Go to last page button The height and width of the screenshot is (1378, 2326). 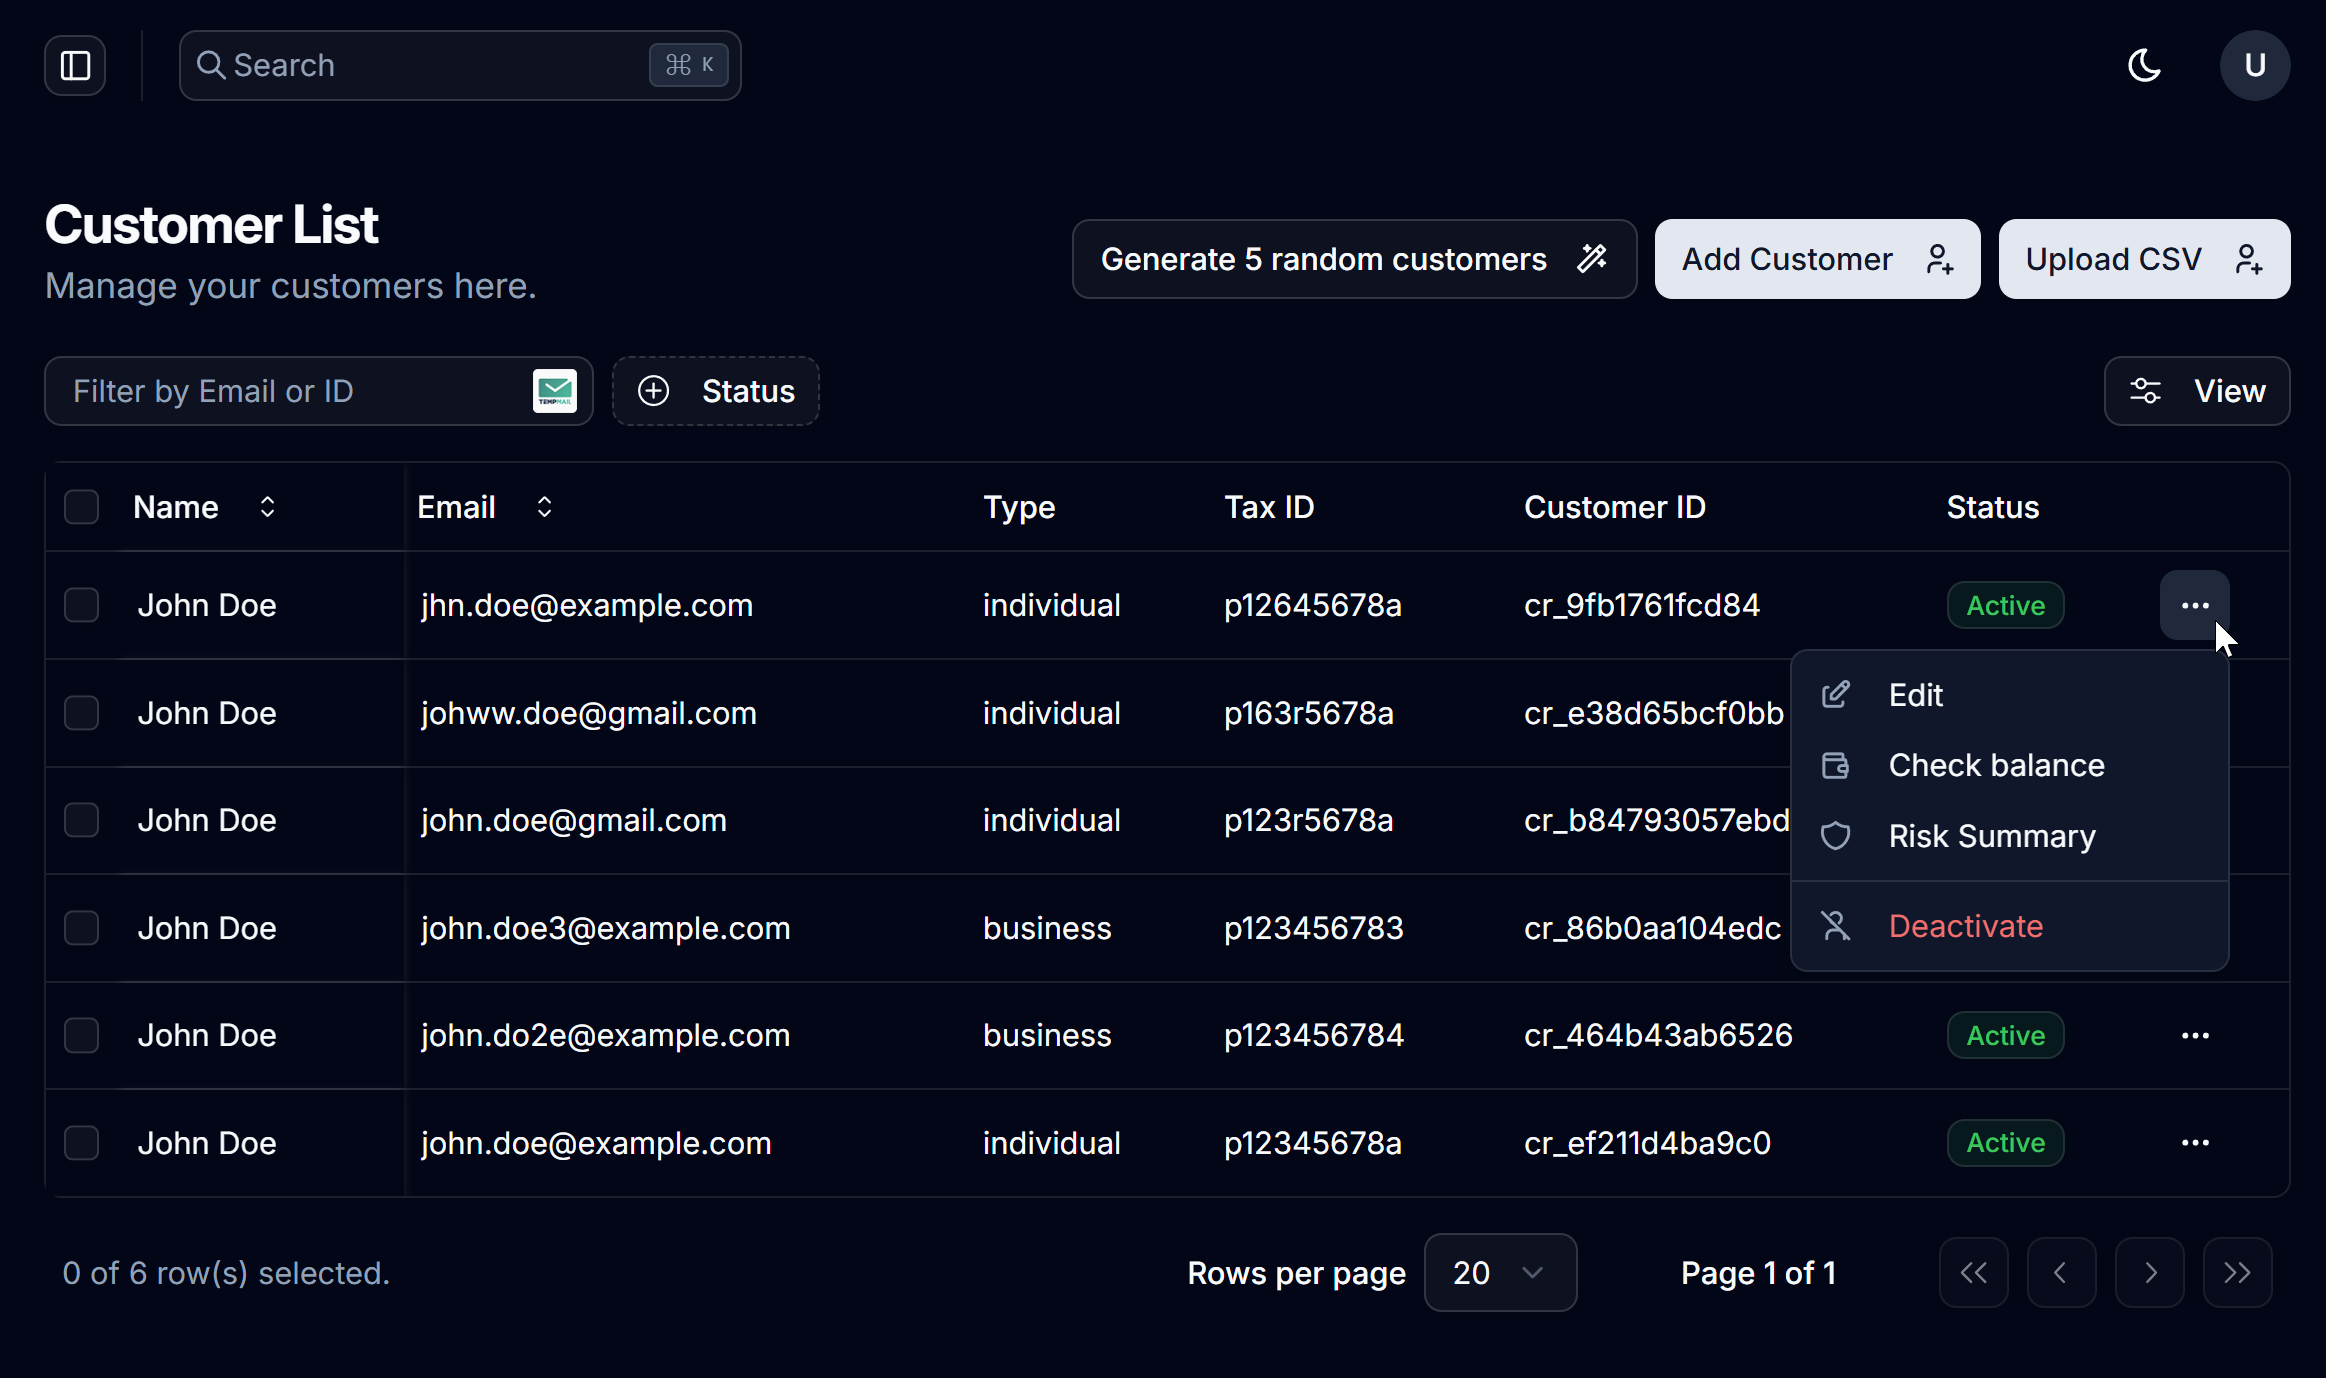(x=2237, y=1273)
